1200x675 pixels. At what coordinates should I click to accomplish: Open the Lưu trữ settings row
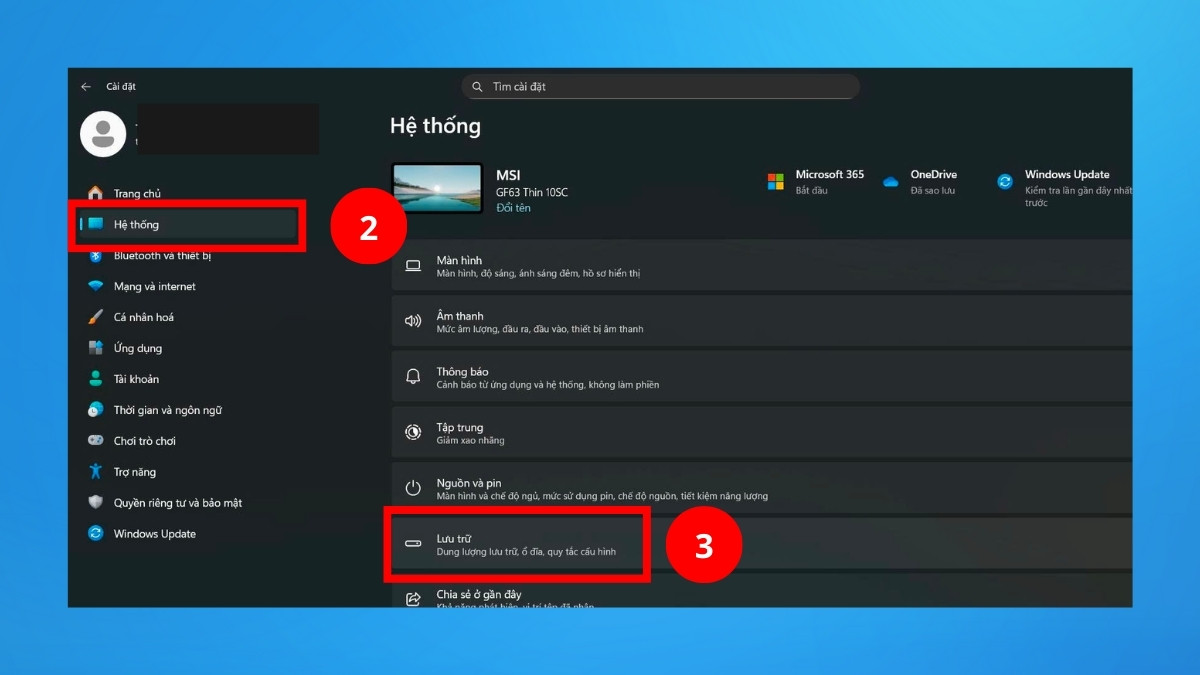[x=762, y=544]
